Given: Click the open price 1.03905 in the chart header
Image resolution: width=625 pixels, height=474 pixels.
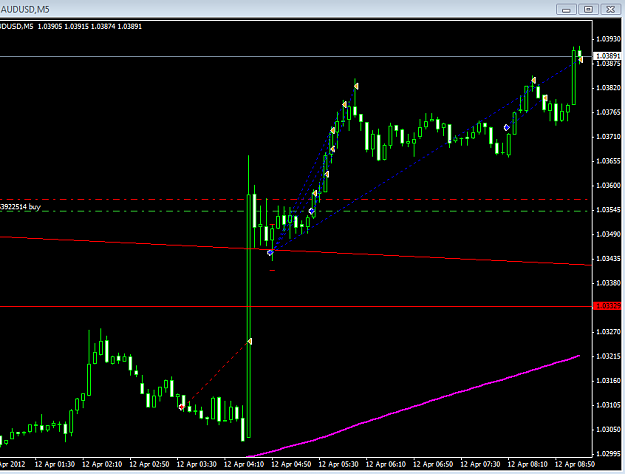Looking at the screenshot, I should tap(50, 27).
